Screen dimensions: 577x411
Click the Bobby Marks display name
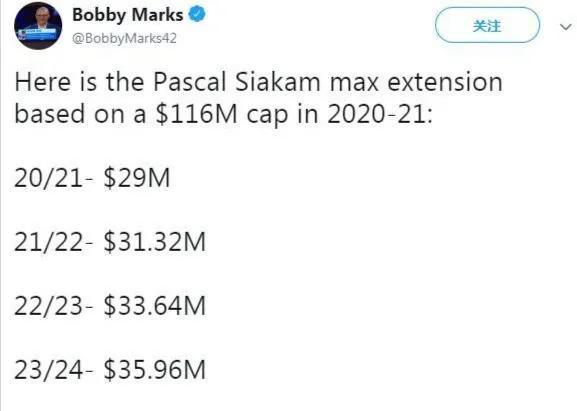pos(128,15)
